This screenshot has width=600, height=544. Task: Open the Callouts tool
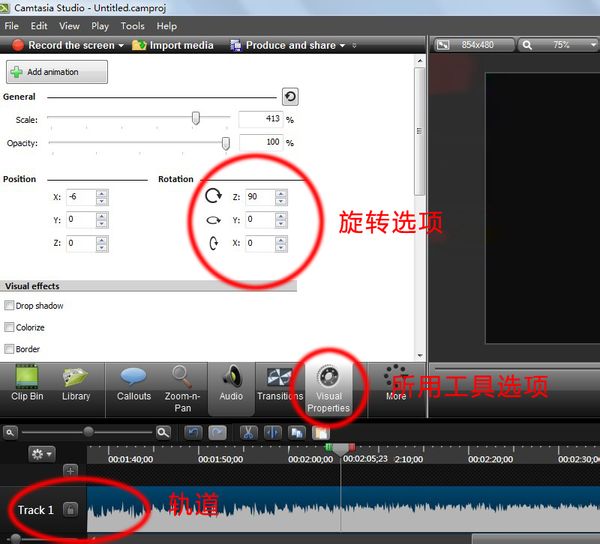pyautogui.click(x=134, y=383)
